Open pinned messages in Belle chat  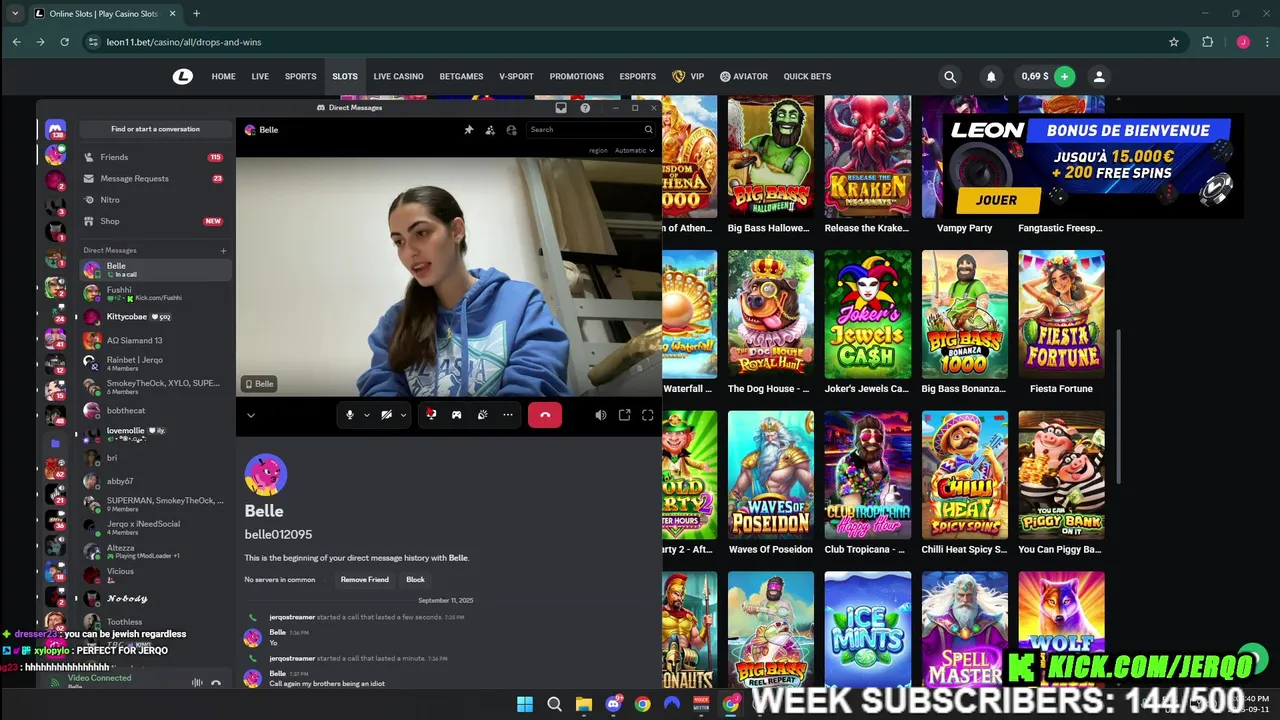pos(469,130)
